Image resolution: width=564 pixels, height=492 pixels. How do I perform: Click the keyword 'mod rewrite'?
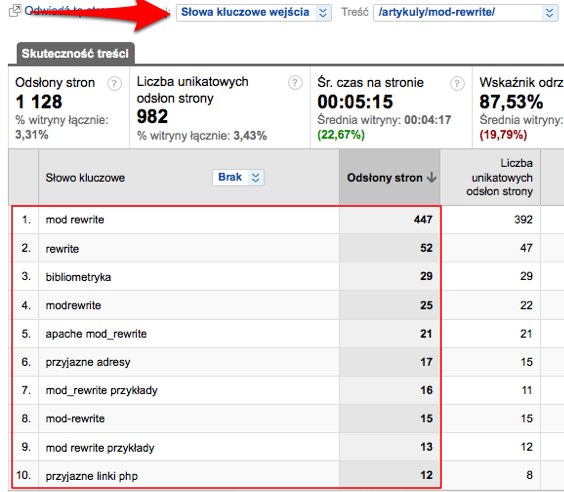[x=75, y=219]
